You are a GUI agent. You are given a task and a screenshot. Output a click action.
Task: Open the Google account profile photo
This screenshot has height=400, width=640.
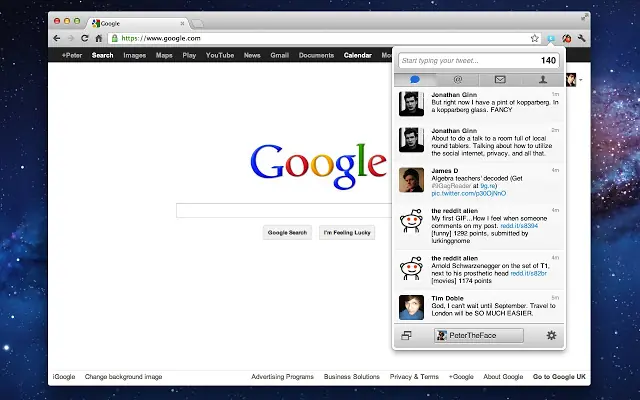[x=571, y=80]
